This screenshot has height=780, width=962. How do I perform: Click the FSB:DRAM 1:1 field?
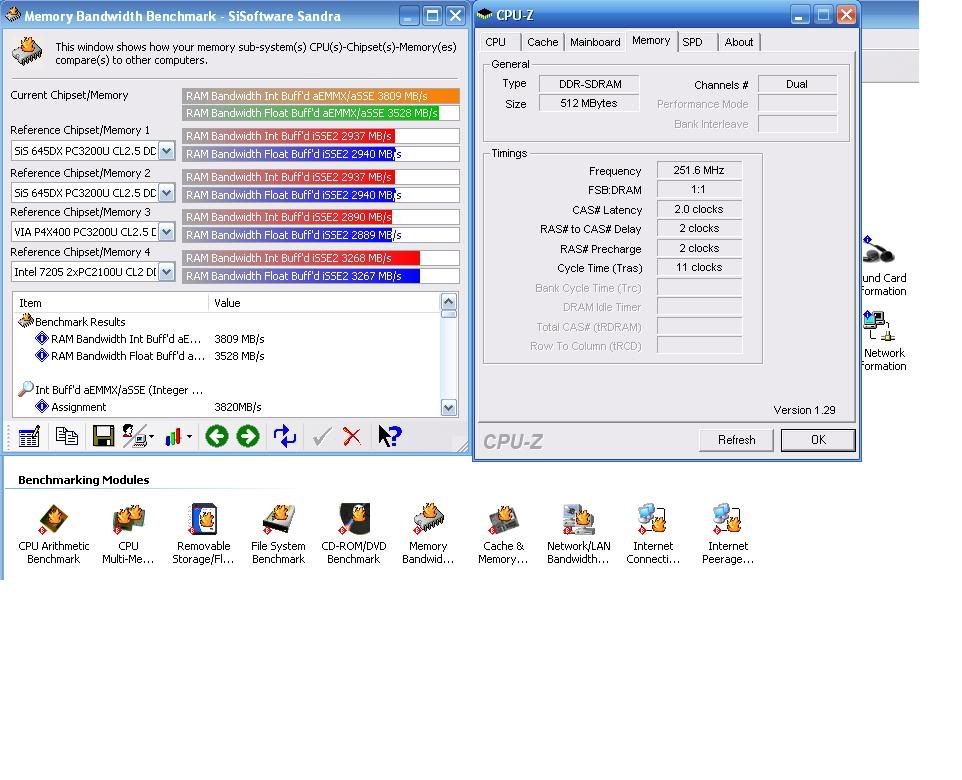coord(699,190)
